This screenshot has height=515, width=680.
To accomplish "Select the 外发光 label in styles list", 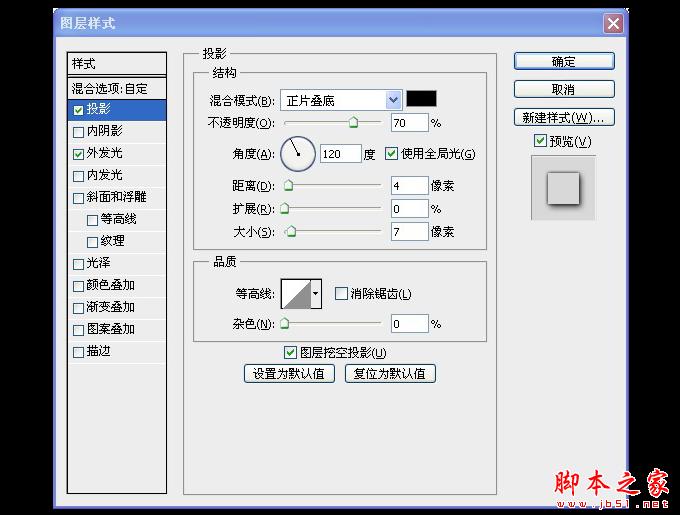I will [x=105, y=153].
